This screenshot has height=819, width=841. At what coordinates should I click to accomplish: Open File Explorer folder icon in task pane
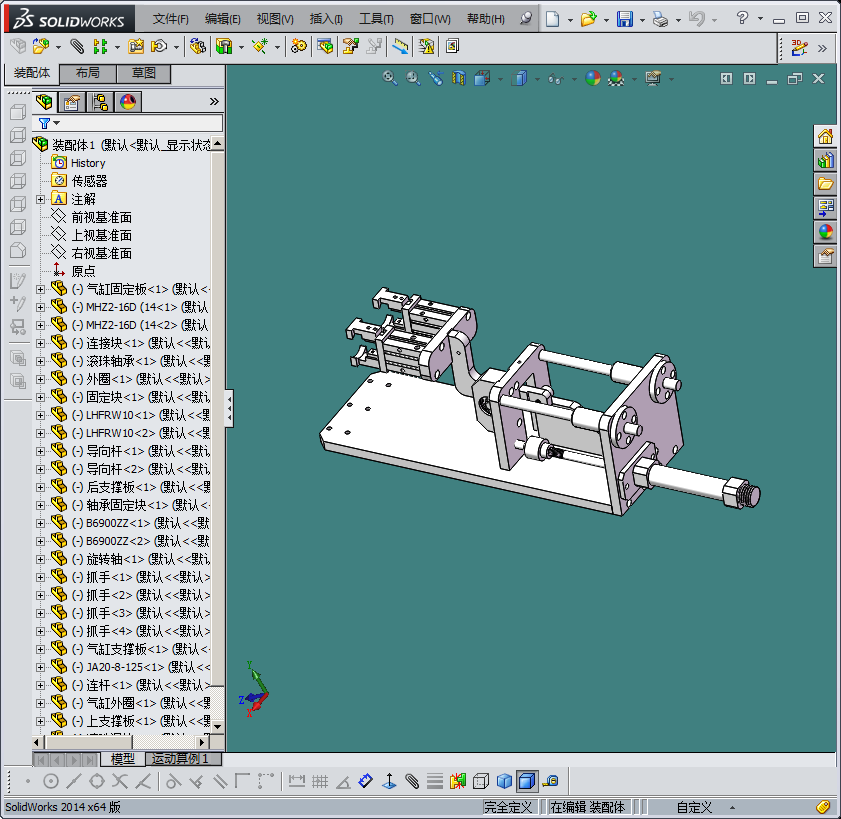pos(825,184)
